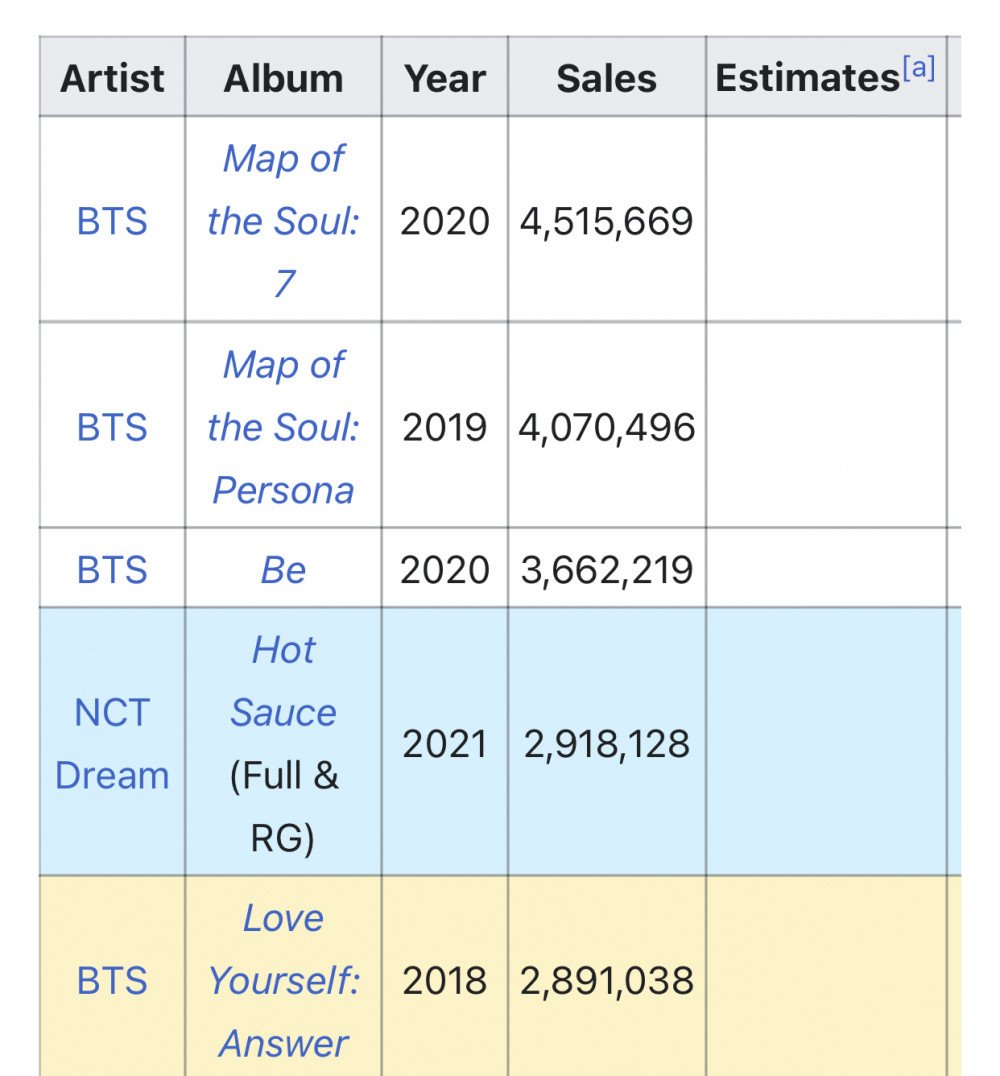1000x1076 pixels.
Task: Open BTS link in the Be row
Action: [112, 570]
